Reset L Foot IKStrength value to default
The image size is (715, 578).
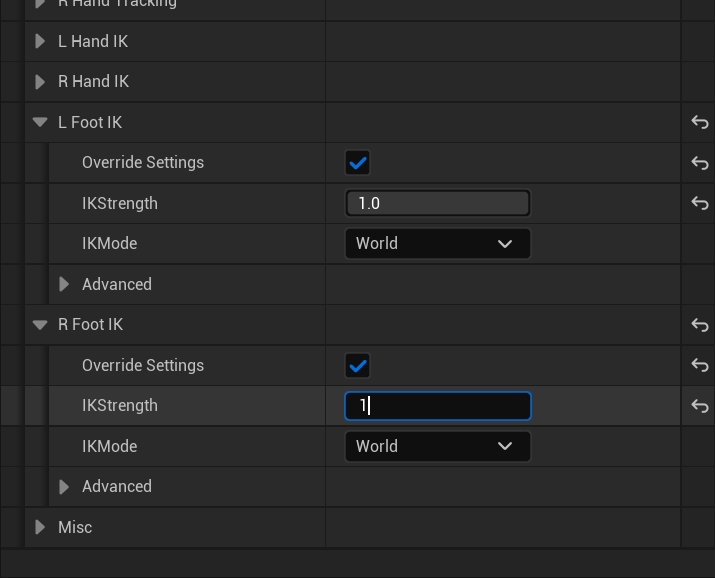pos(699,203)
